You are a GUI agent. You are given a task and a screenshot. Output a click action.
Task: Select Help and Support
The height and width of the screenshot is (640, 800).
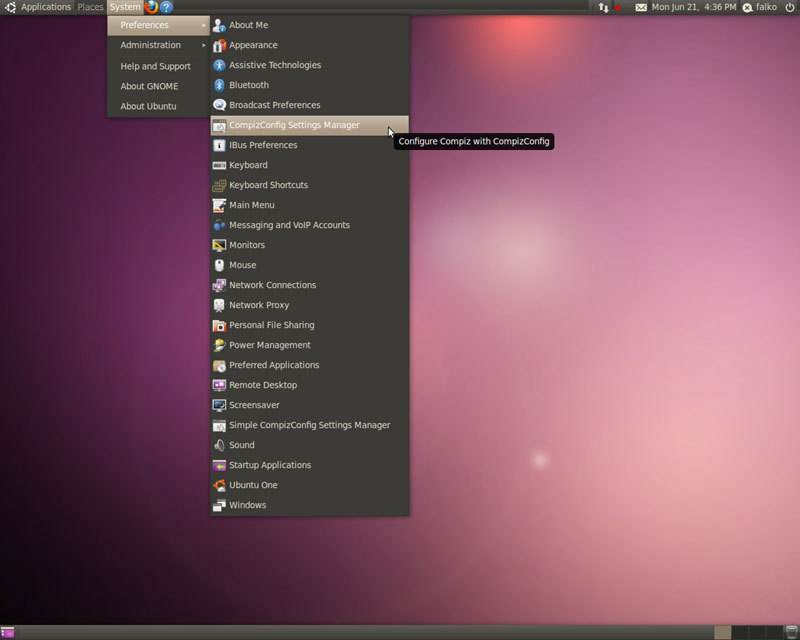tap(159, 66)
